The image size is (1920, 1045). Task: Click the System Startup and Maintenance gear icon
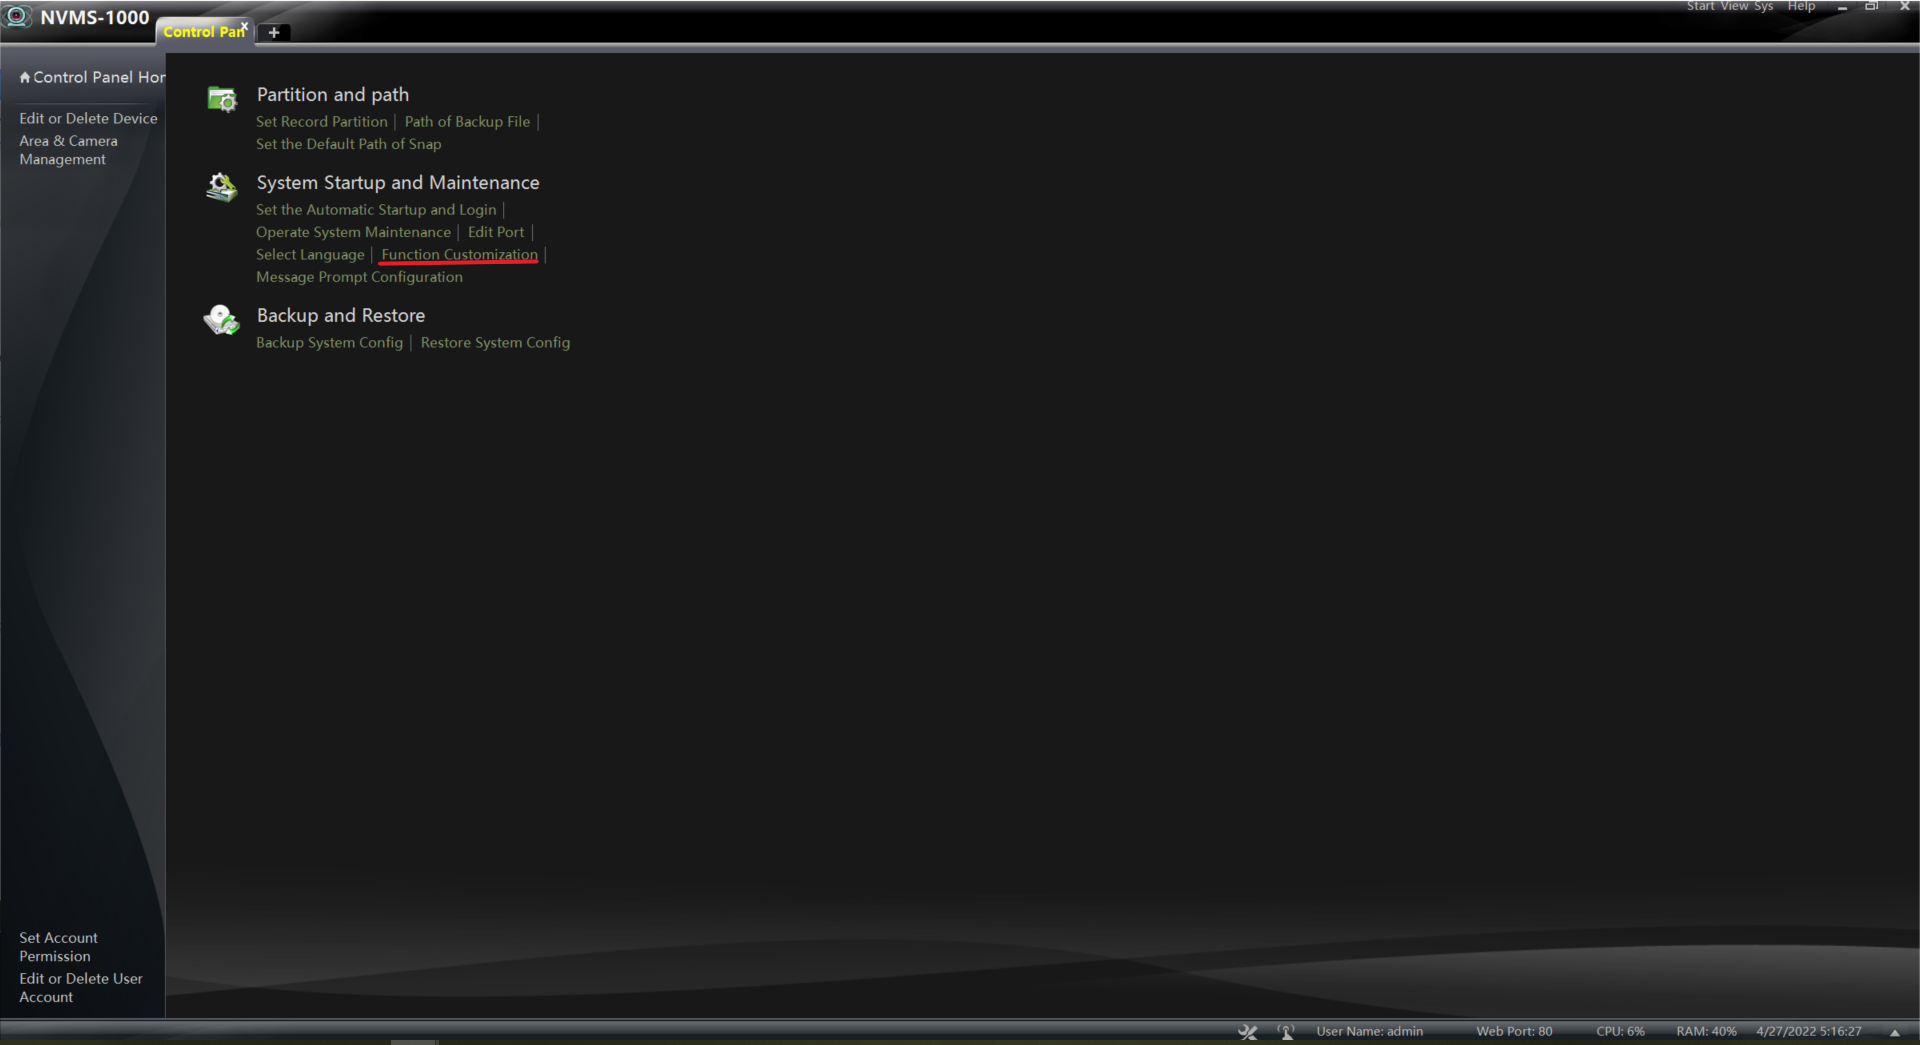point(221,187)
